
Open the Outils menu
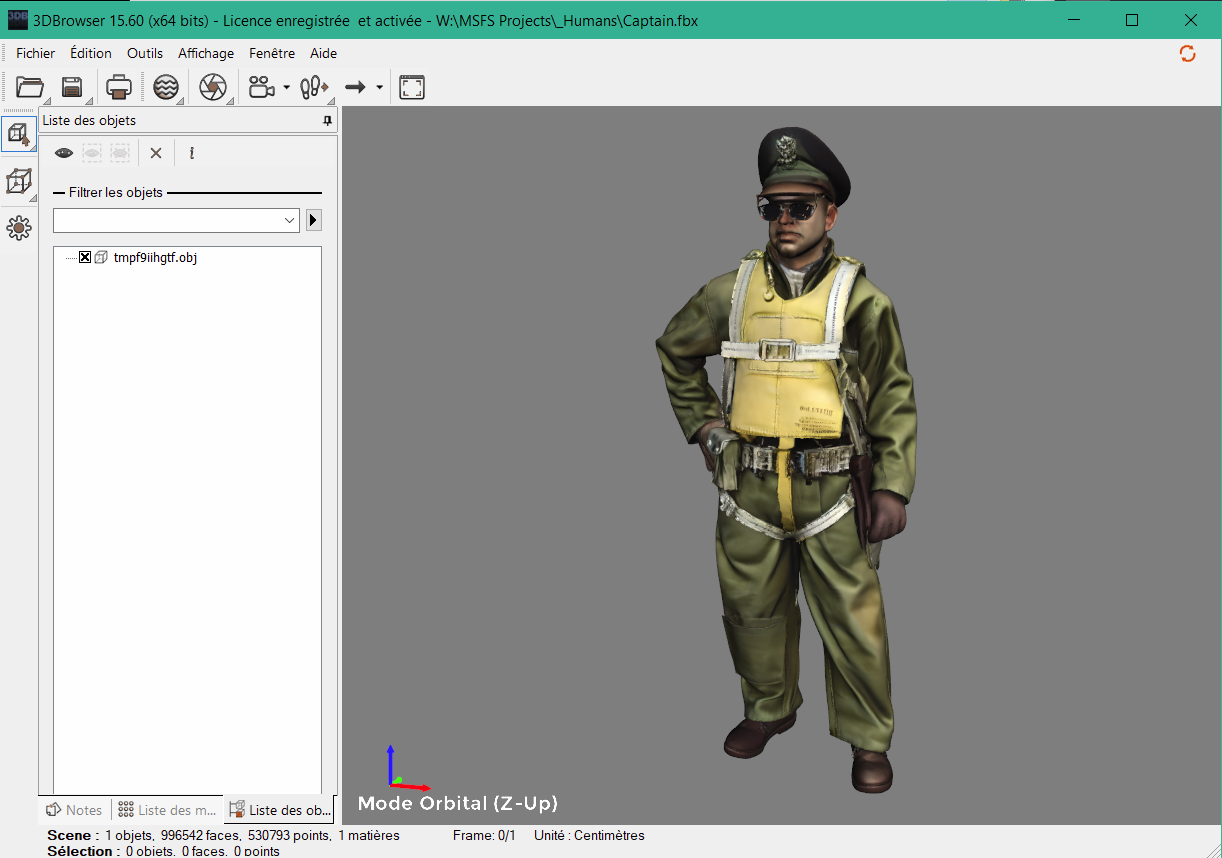[x=145, y=53]
